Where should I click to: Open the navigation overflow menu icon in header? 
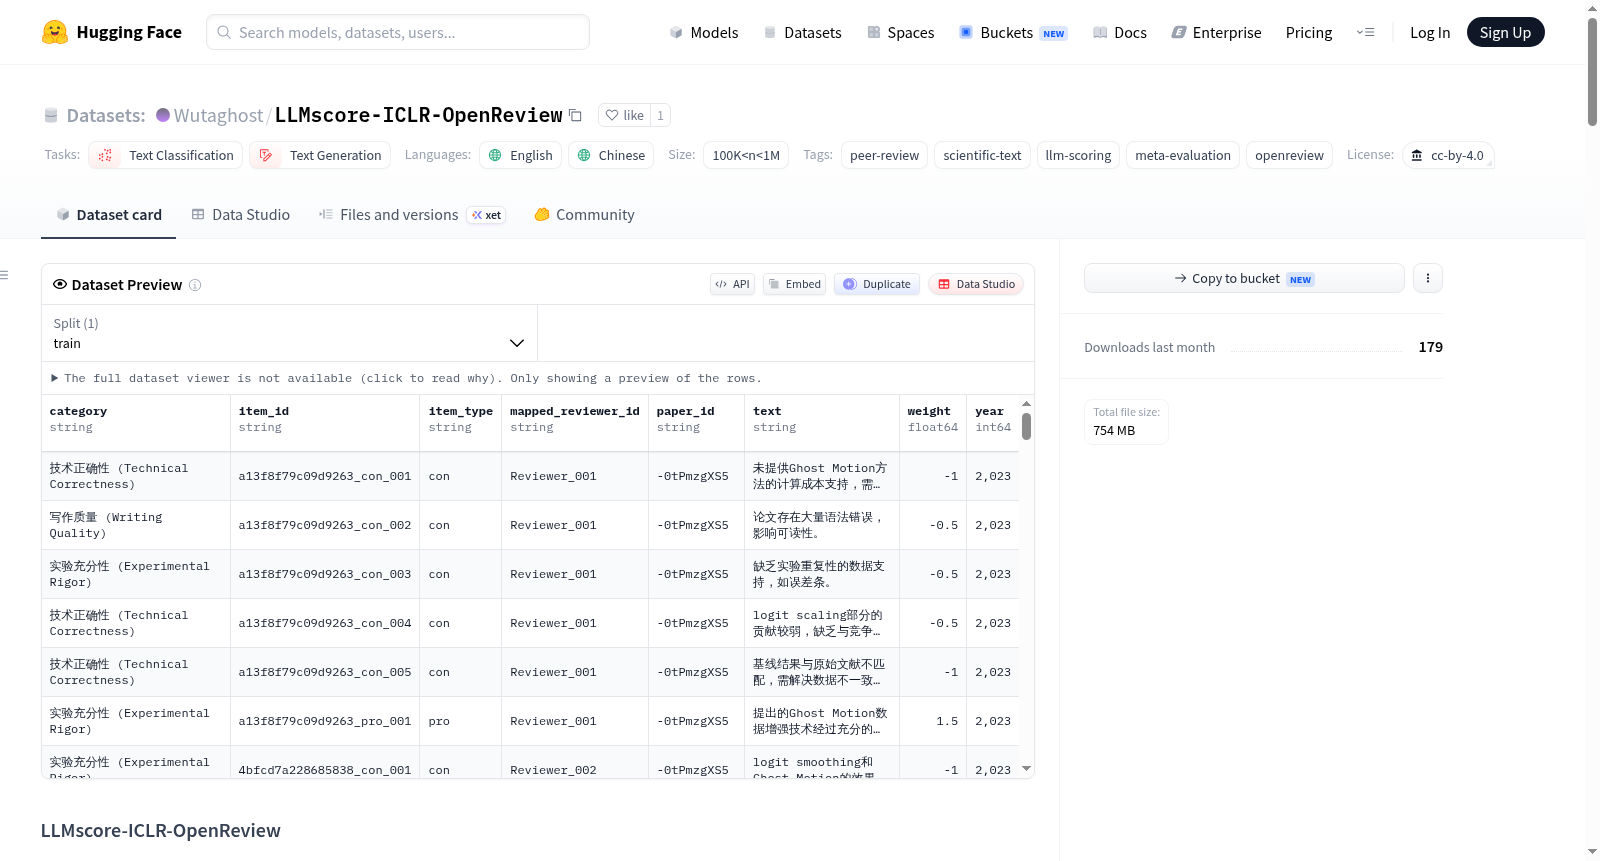[x=1365, y=32]
